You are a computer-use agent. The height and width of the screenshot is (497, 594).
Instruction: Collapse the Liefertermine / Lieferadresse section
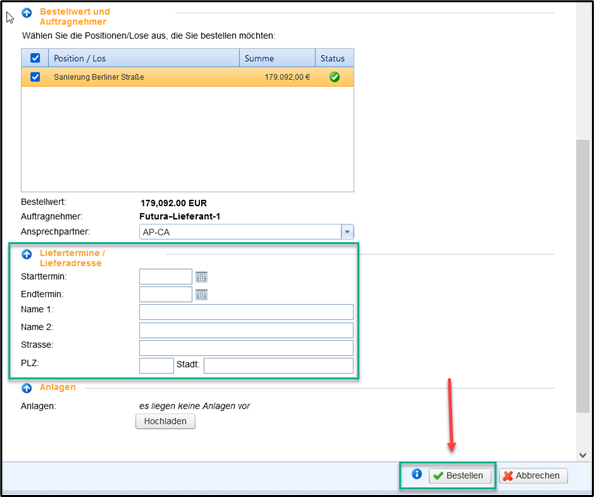pyautogui.click(x=27, y=254)
